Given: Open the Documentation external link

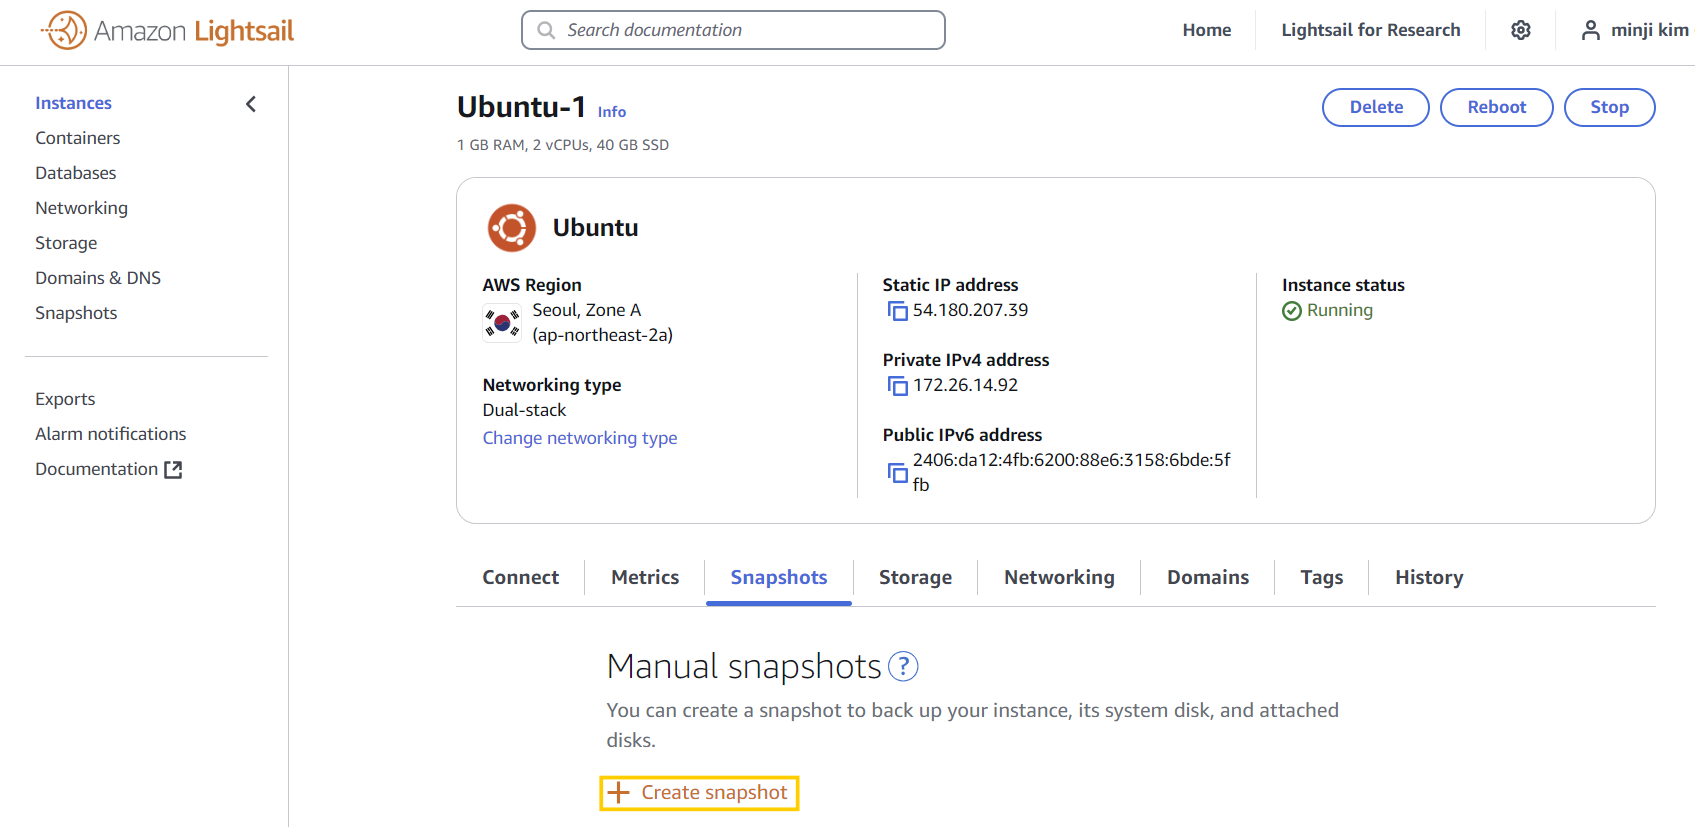Looking at the screenshot, I should tap(108, 469).
